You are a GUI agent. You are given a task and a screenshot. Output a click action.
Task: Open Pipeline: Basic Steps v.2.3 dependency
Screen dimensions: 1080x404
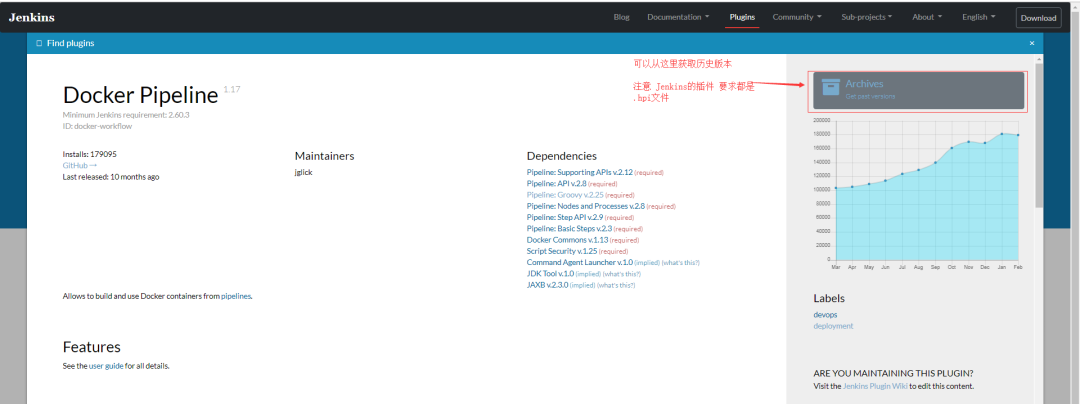569,228
